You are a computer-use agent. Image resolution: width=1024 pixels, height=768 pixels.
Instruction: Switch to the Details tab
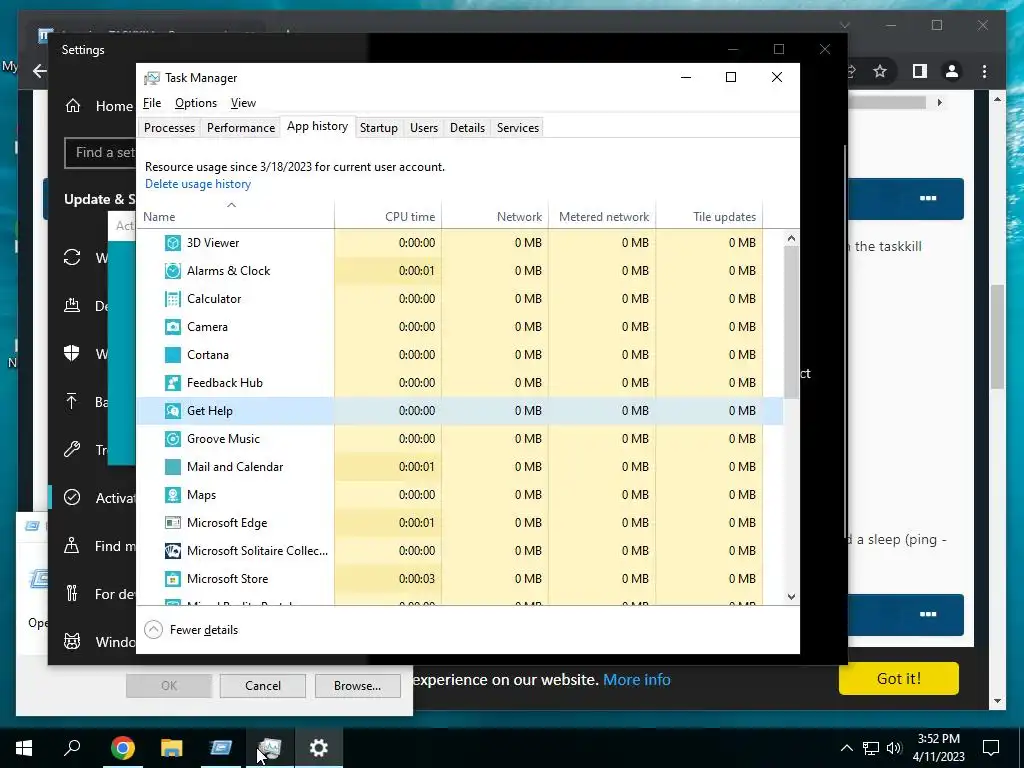(x=468, y=128)
